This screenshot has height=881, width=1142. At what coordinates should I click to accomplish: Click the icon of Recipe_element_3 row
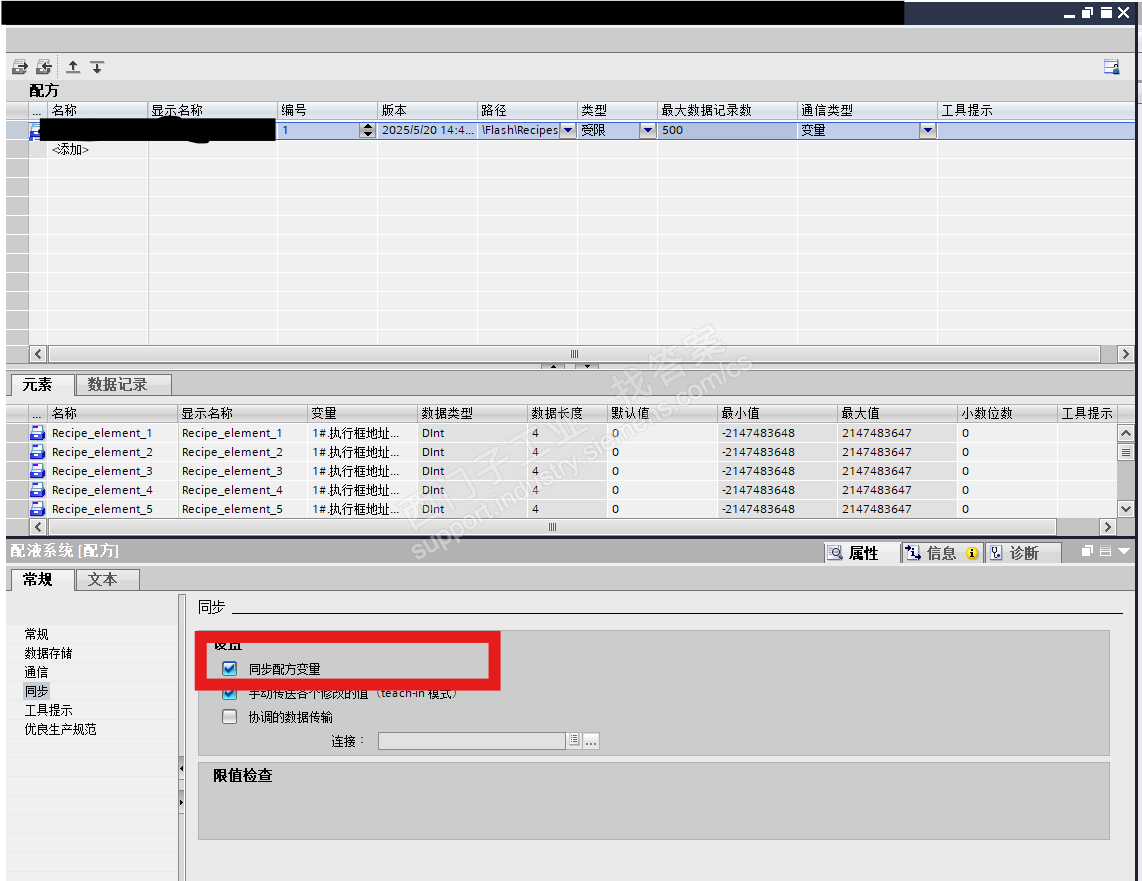(37, 470)
